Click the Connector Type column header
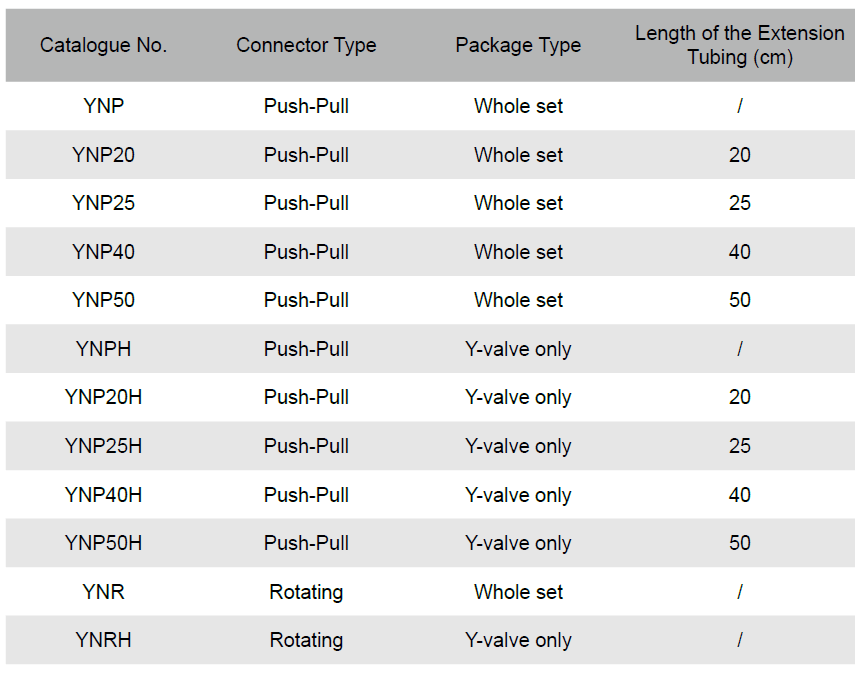 click(306, 45)
